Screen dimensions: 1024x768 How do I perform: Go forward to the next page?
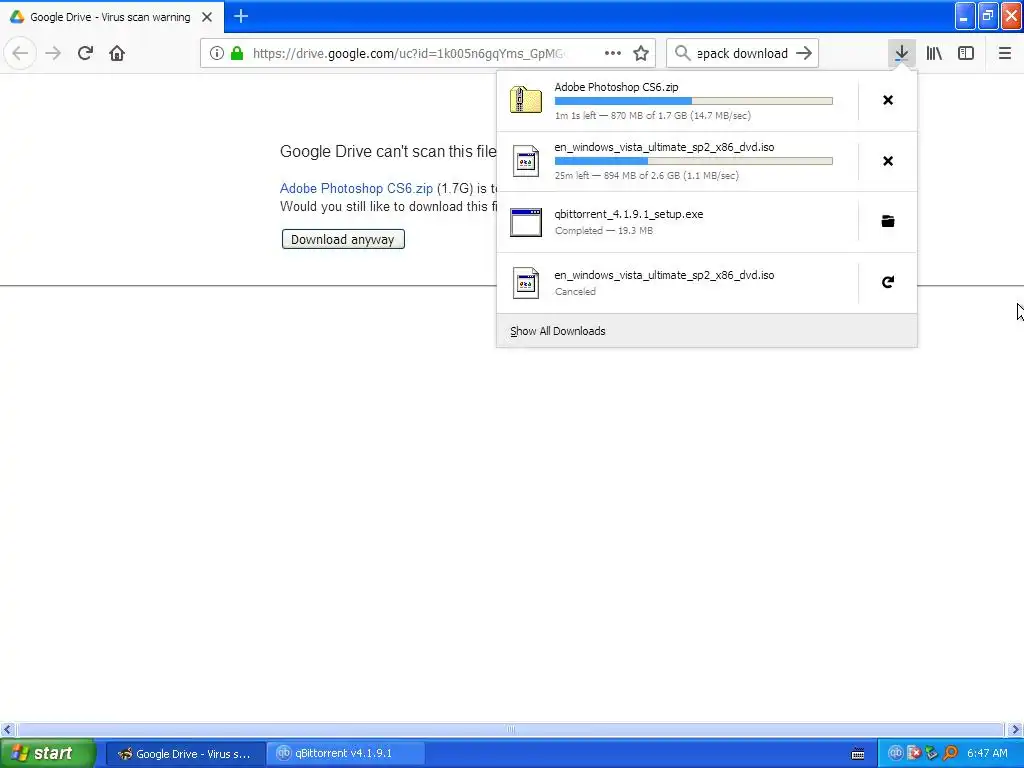pyautogui.click(x=53, y=53)
